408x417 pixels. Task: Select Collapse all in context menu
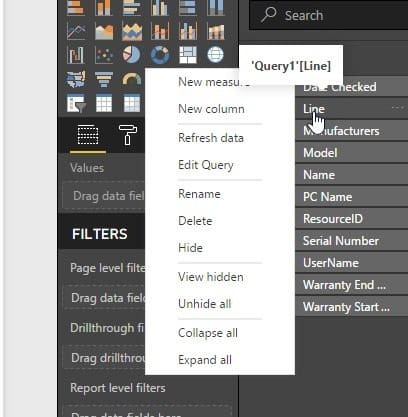point(208,333)
